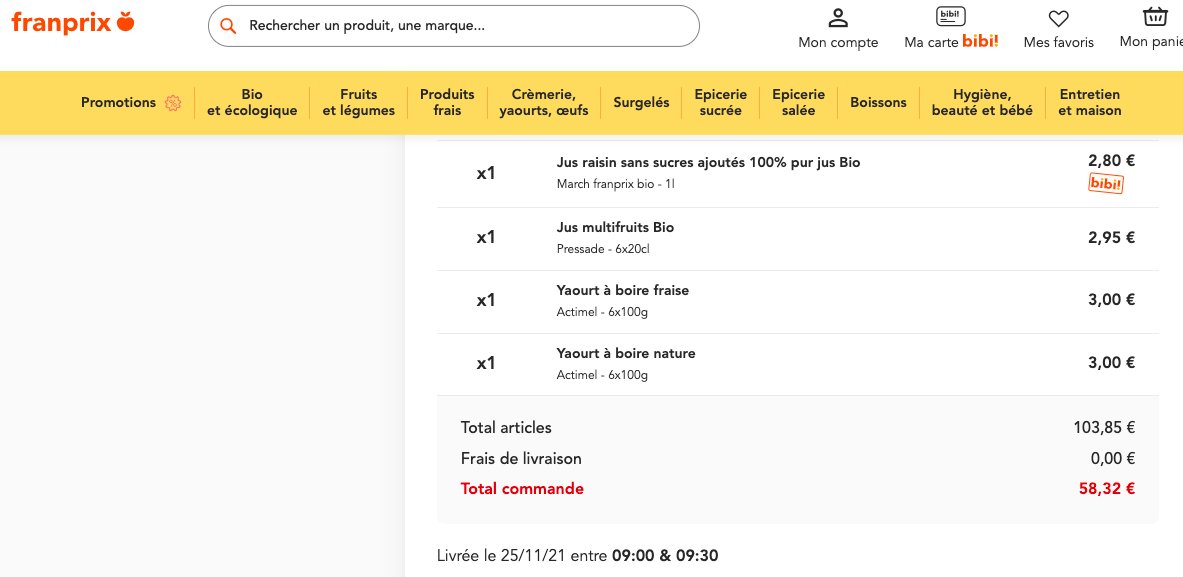Open Bio et écologique category

(252, 103)
